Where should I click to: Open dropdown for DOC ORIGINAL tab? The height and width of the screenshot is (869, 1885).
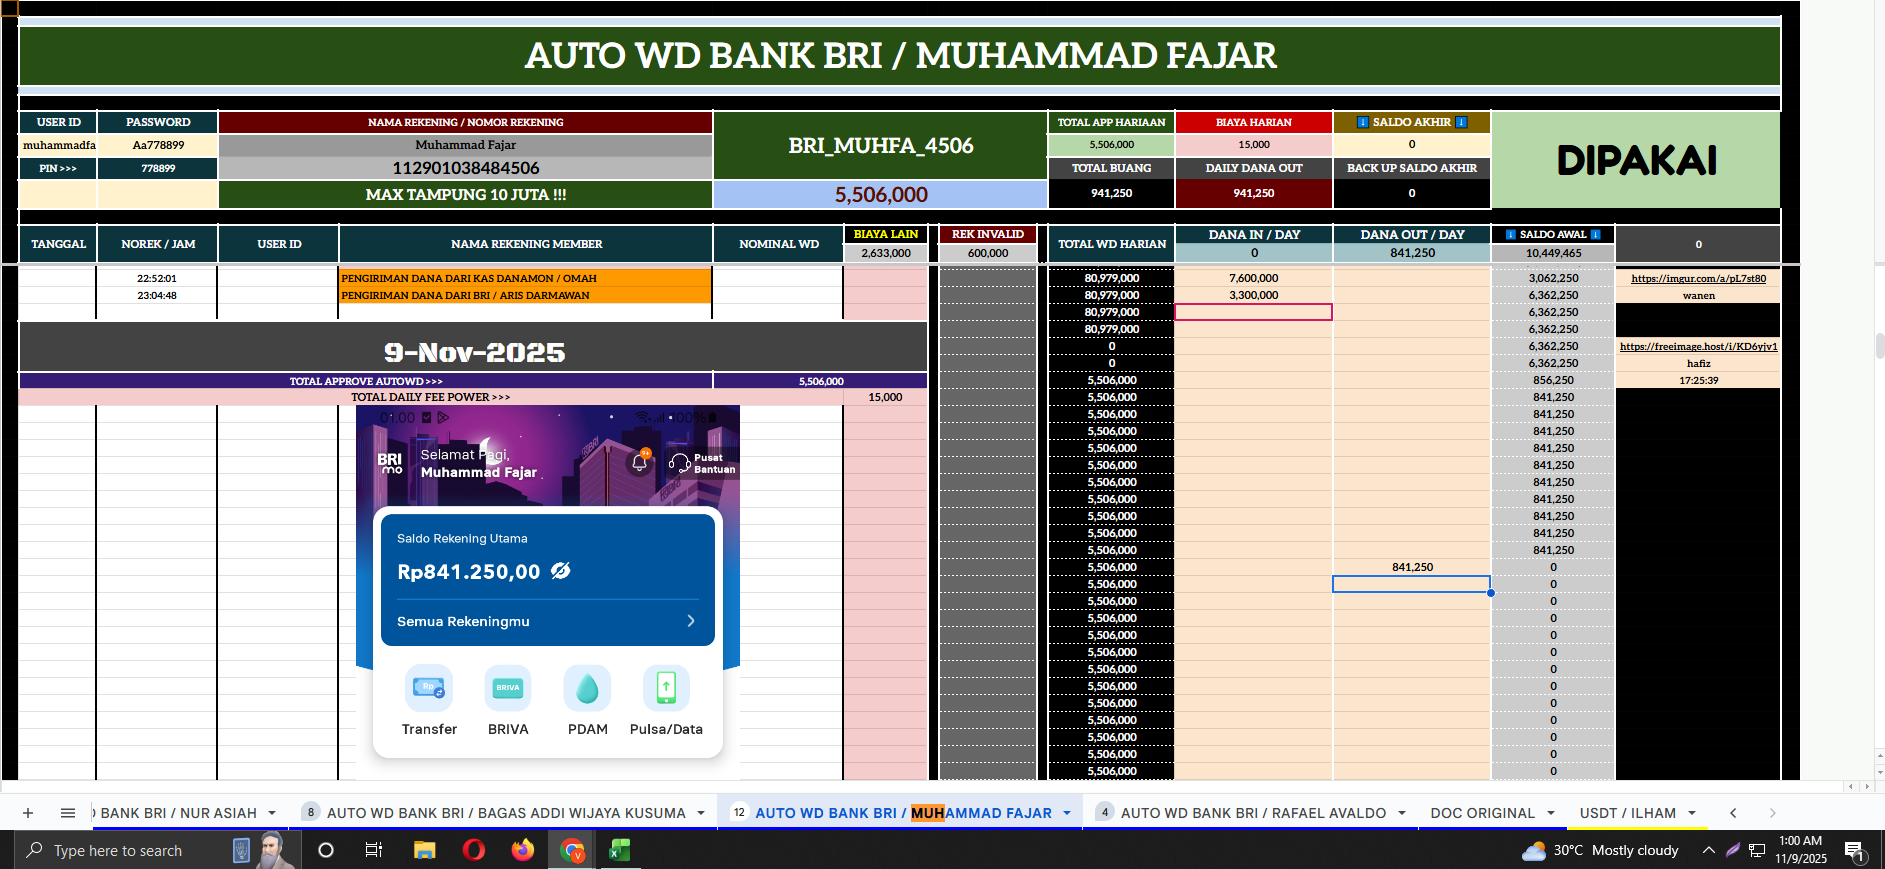(1551, 813)
